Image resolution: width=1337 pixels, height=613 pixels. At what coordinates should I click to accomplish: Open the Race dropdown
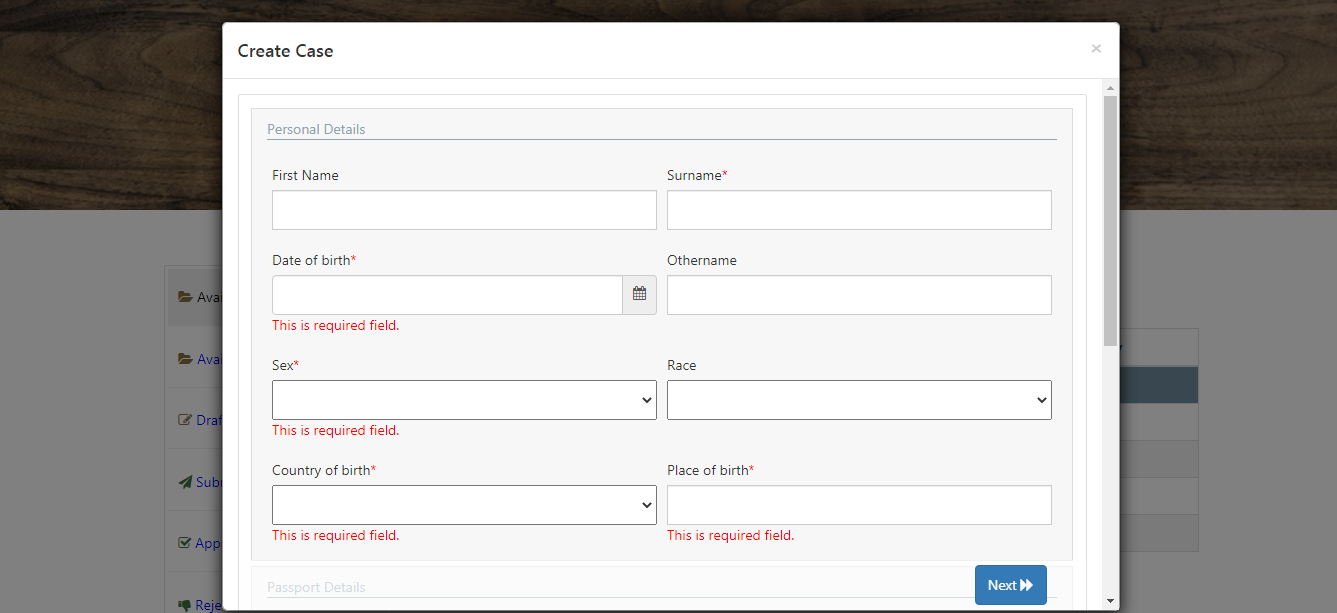(x=859, y=400)
